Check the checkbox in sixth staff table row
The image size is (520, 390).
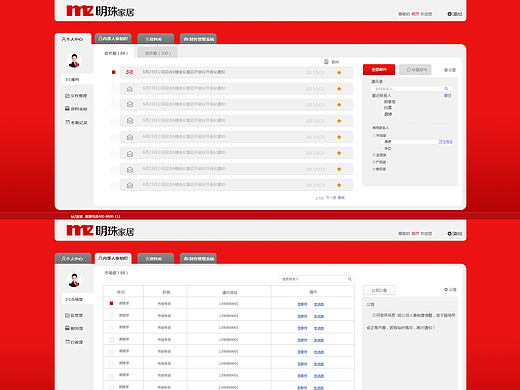tap(111, 364)
